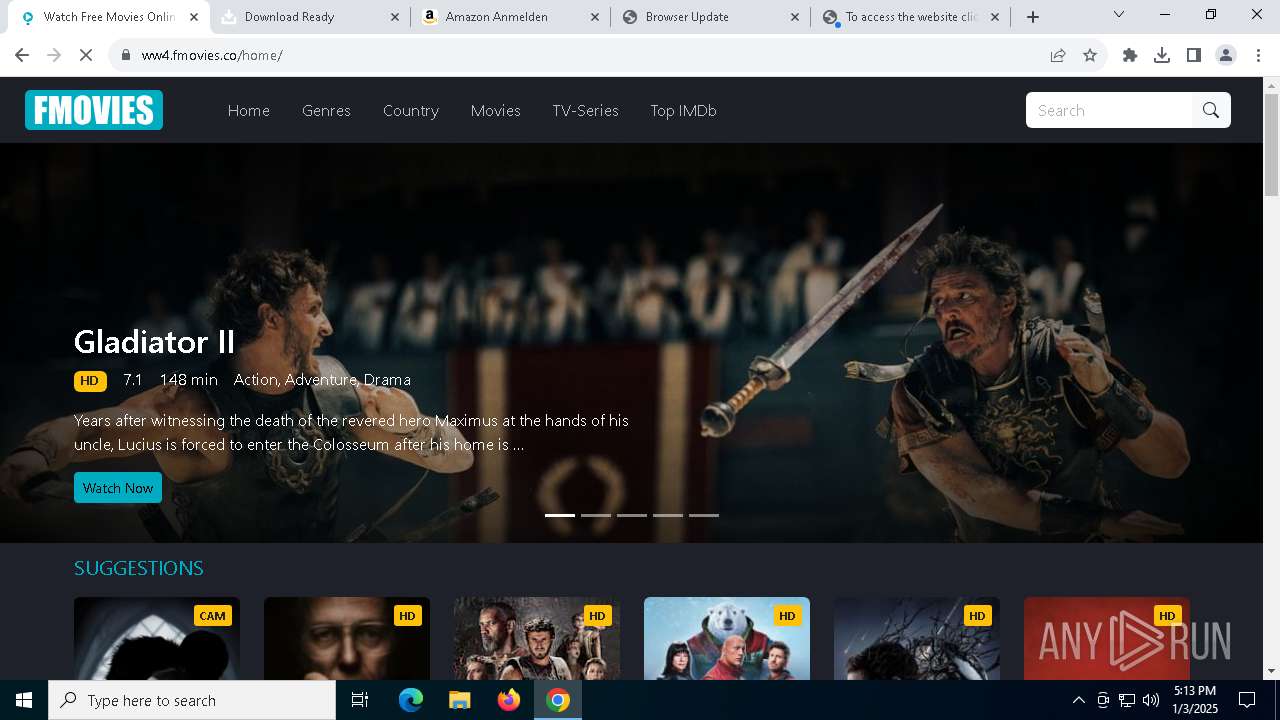Click the browser forward arrow
Viewport: 1280px width, 720px height.
(x=54, y=55)
